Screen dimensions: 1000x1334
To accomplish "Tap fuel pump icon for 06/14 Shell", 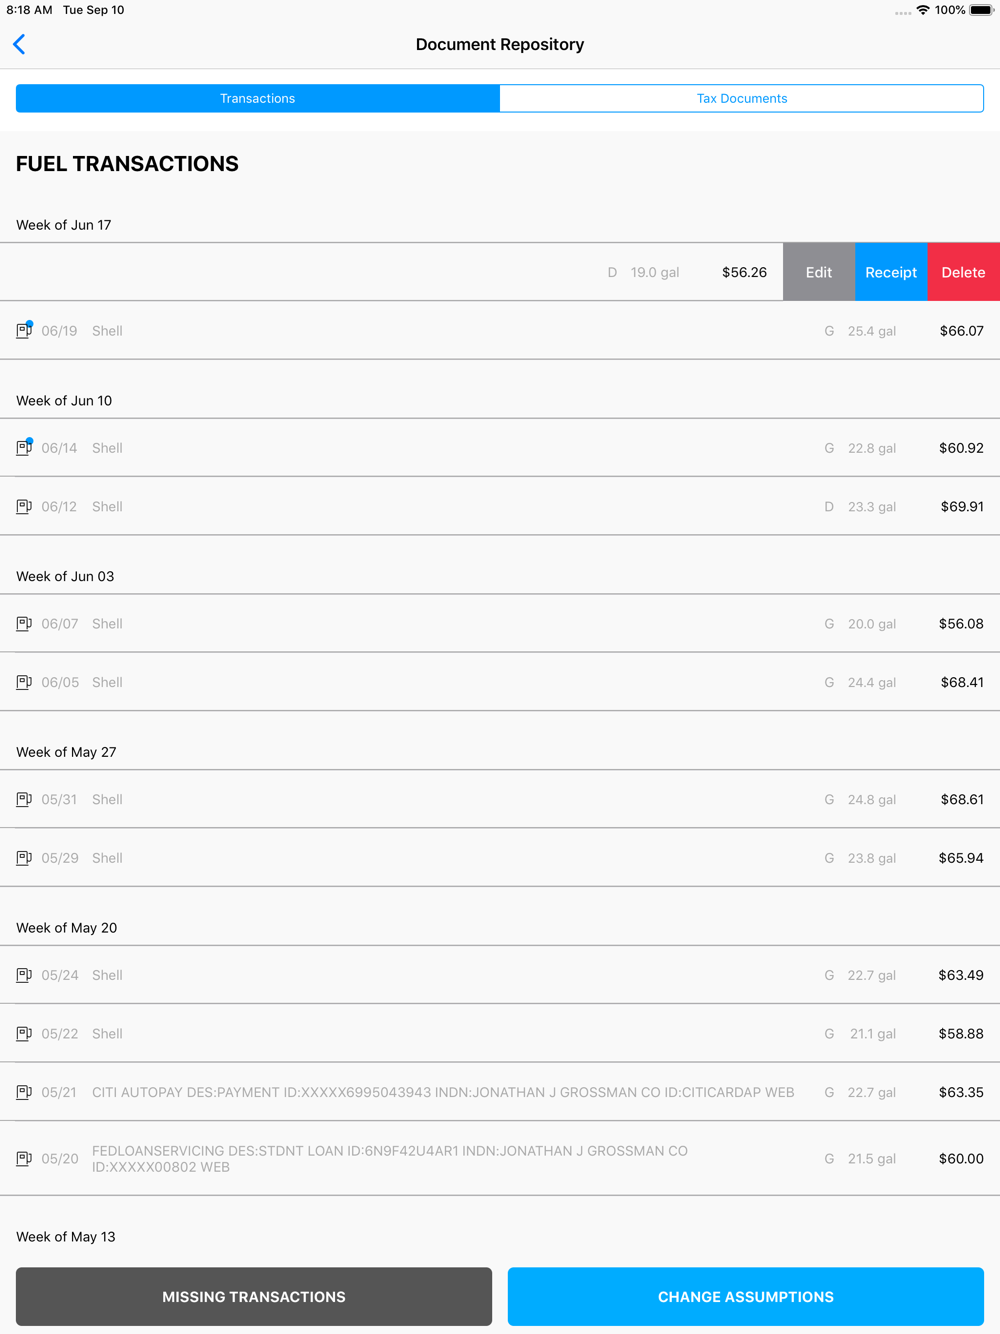I will click(24, 447).
